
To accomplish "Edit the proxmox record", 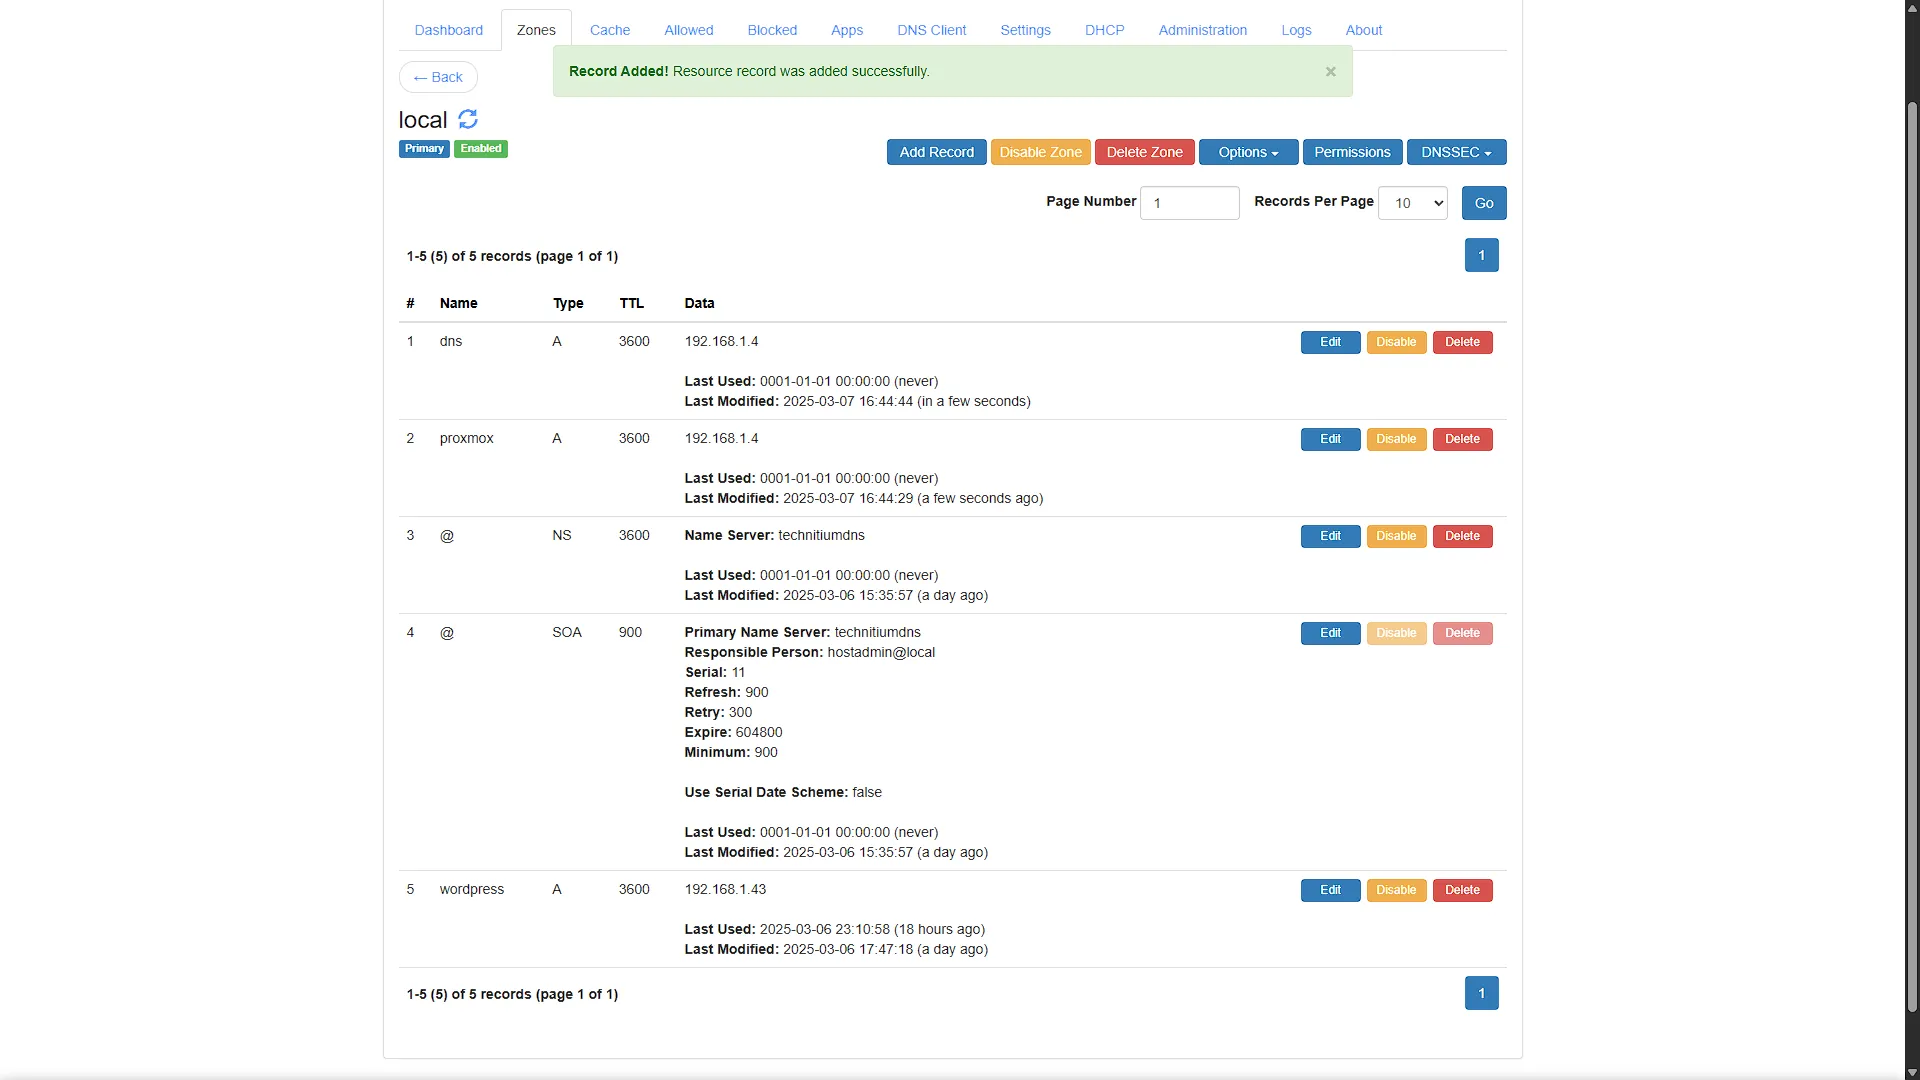I will pos(1331,439).
